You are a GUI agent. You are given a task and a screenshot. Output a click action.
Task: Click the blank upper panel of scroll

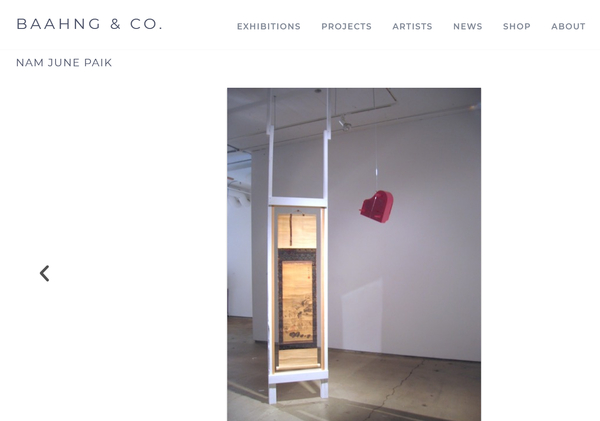297,231
